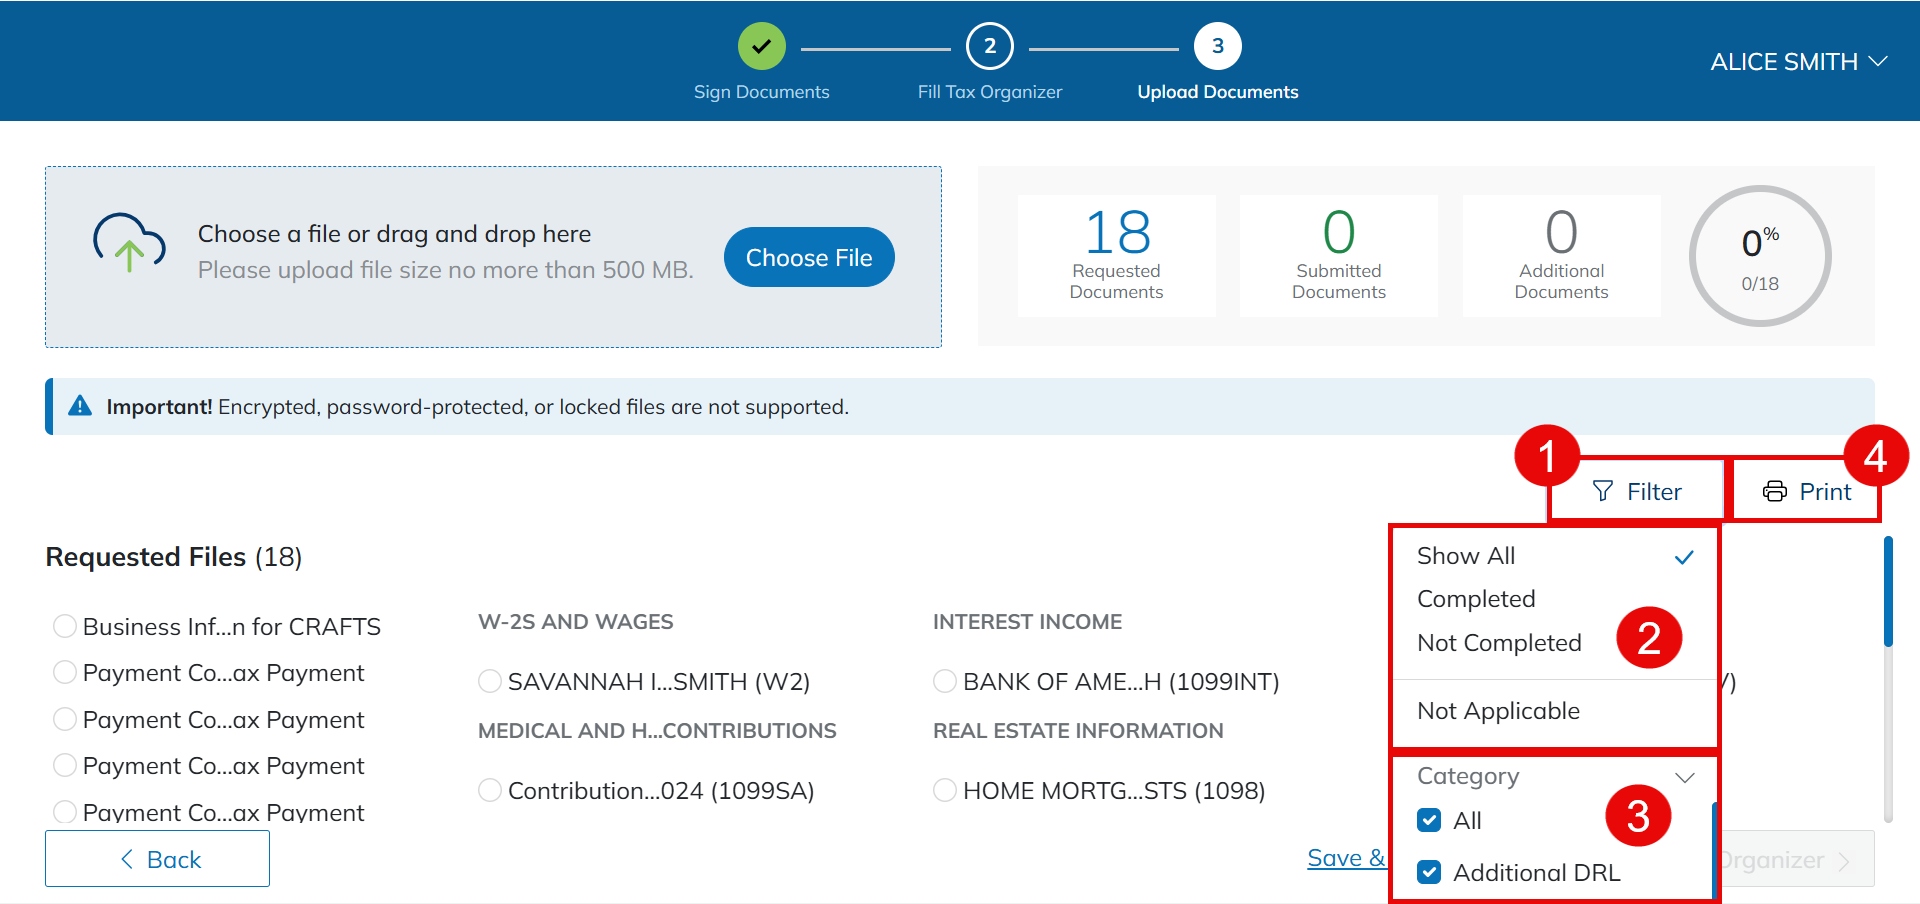Collapse the Category section chevron
This screenshot has width=1920, height=904.
tap(1685, 777)
